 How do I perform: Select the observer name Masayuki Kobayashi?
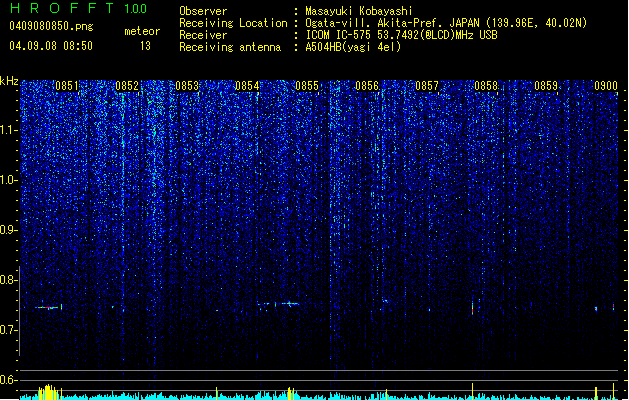point(359,11)
